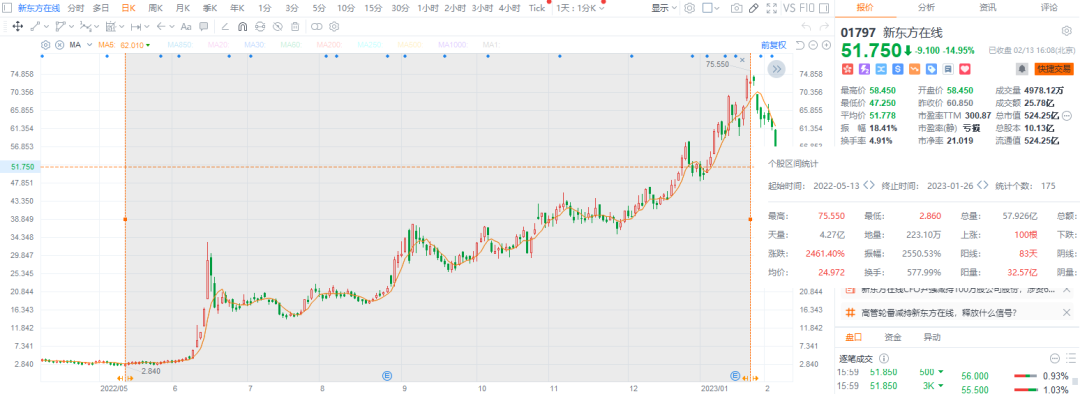The height and width of the screenshot is (394, 1080).
Task: Undo the last drawing action
Action: click(807, 27)
